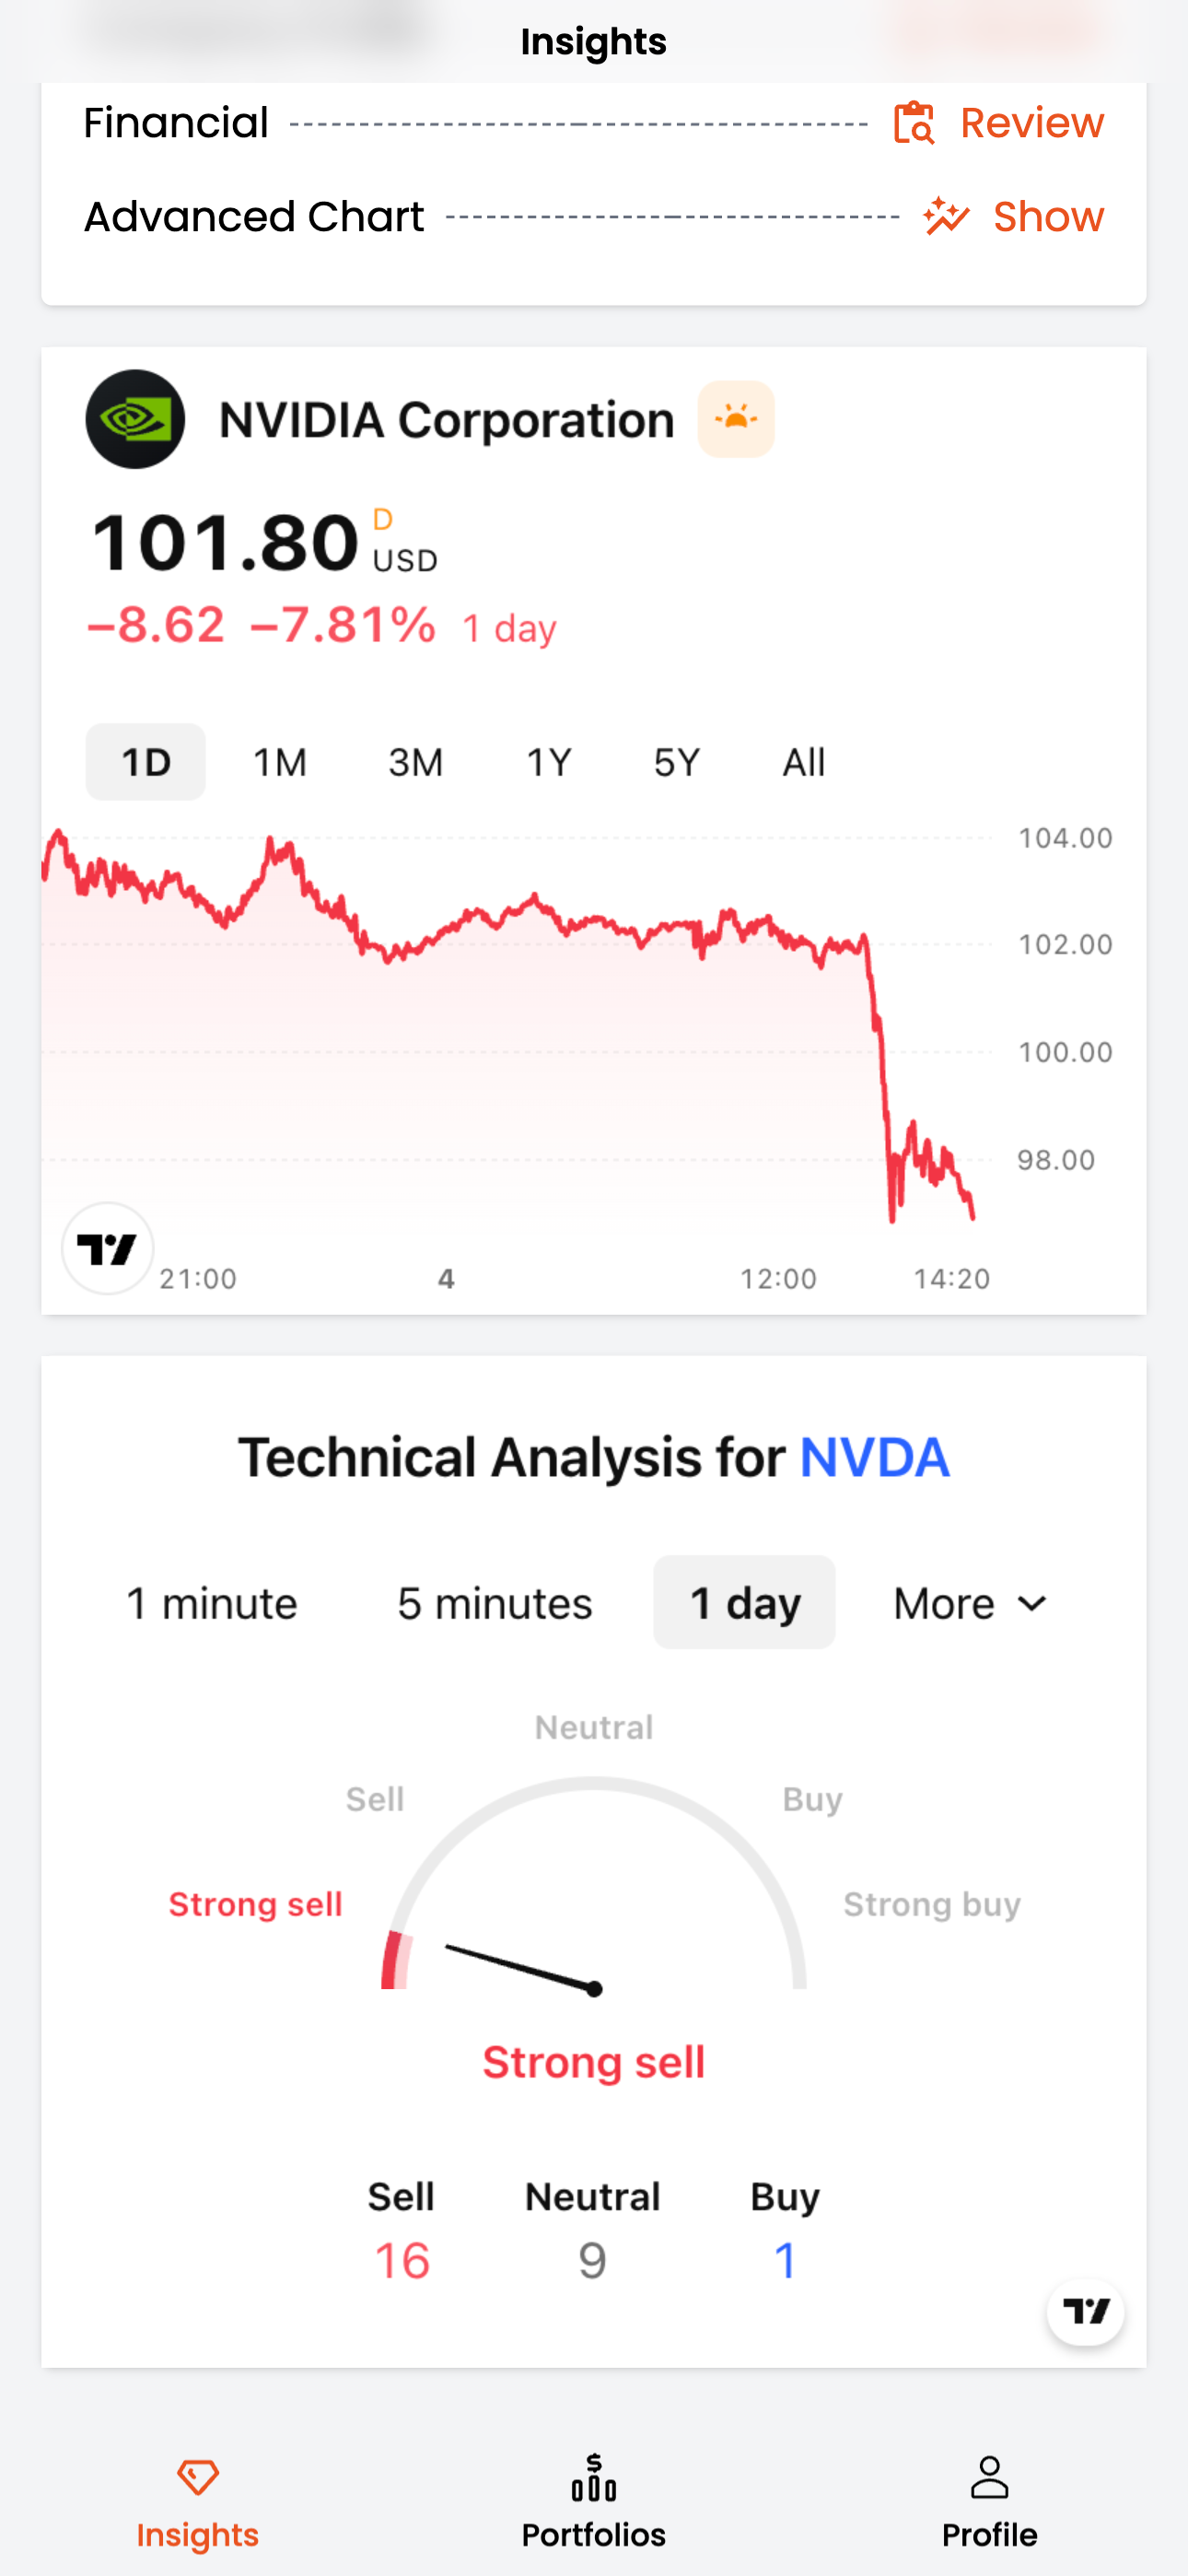
Task: Tap the sun market-status icon
Action: pyautogui.click(x=736, y=419)
